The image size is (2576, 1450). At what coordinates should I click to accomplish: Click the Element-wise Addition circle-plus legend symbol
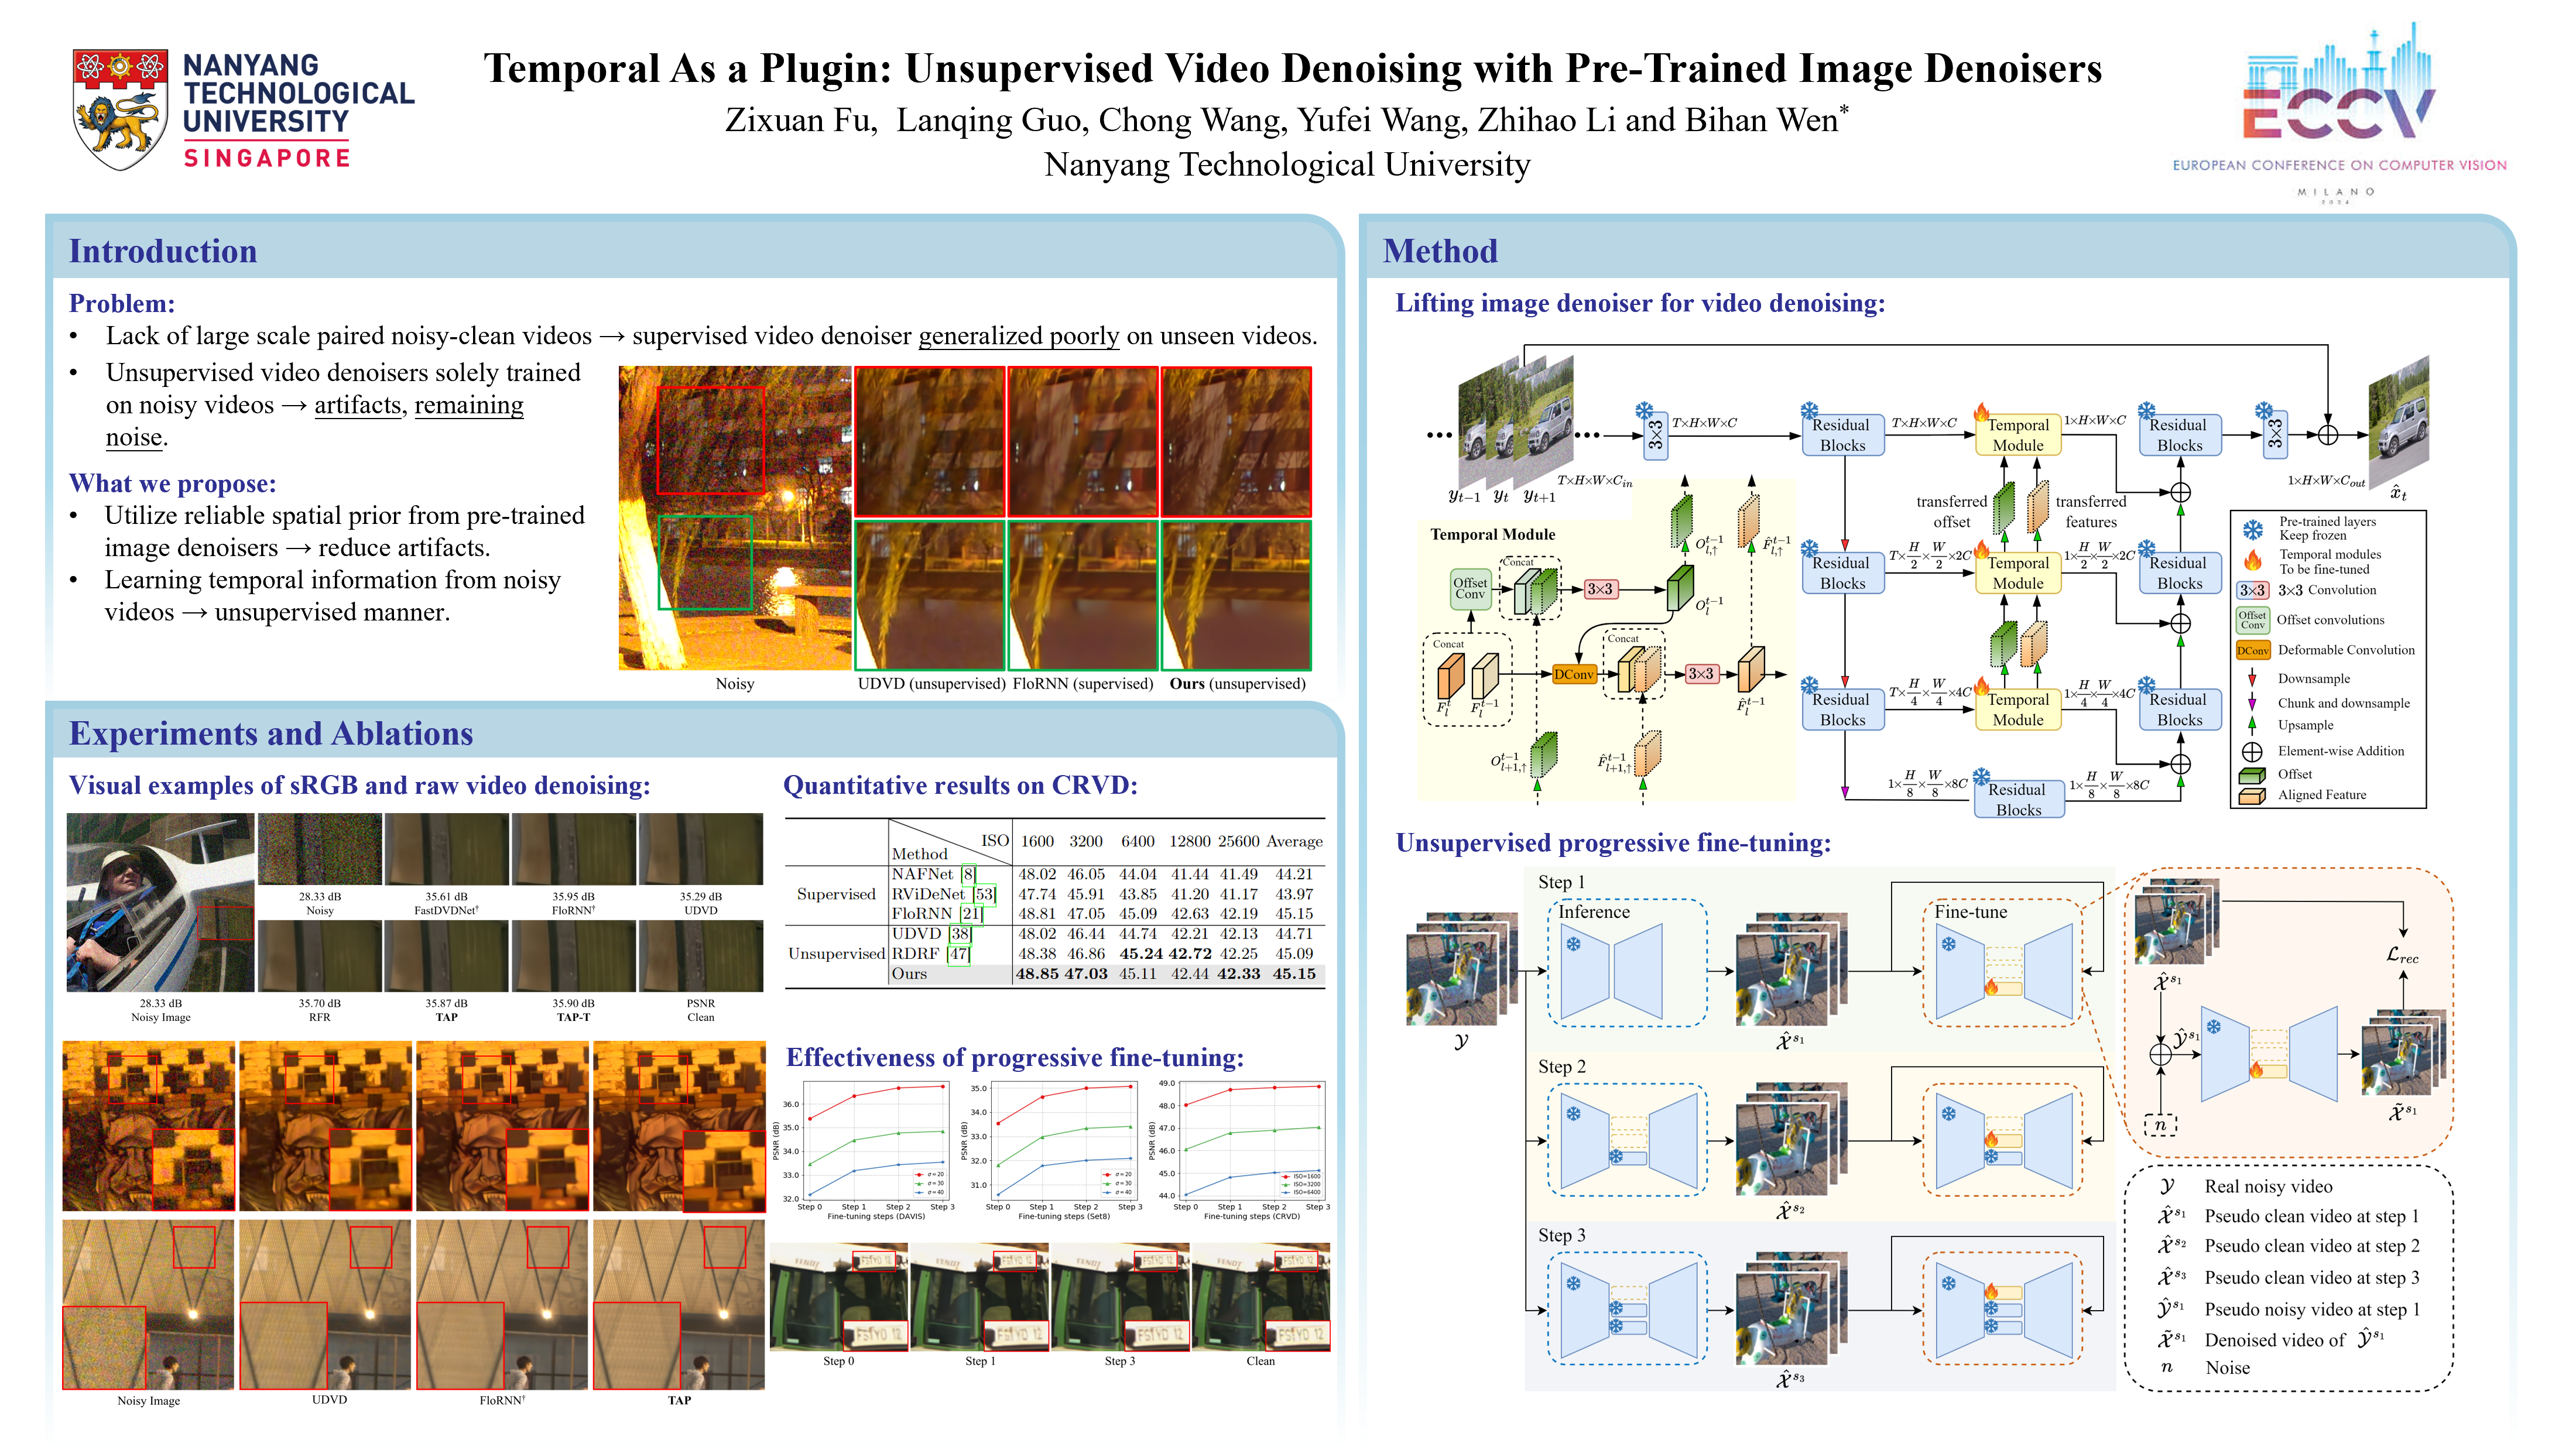[2252, 751]
